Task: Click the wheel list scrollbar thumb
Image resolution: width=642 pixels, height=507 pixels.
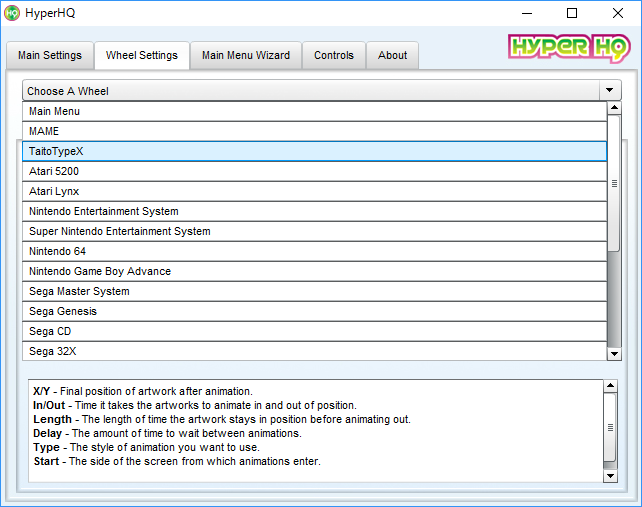Action: (614, 183)
